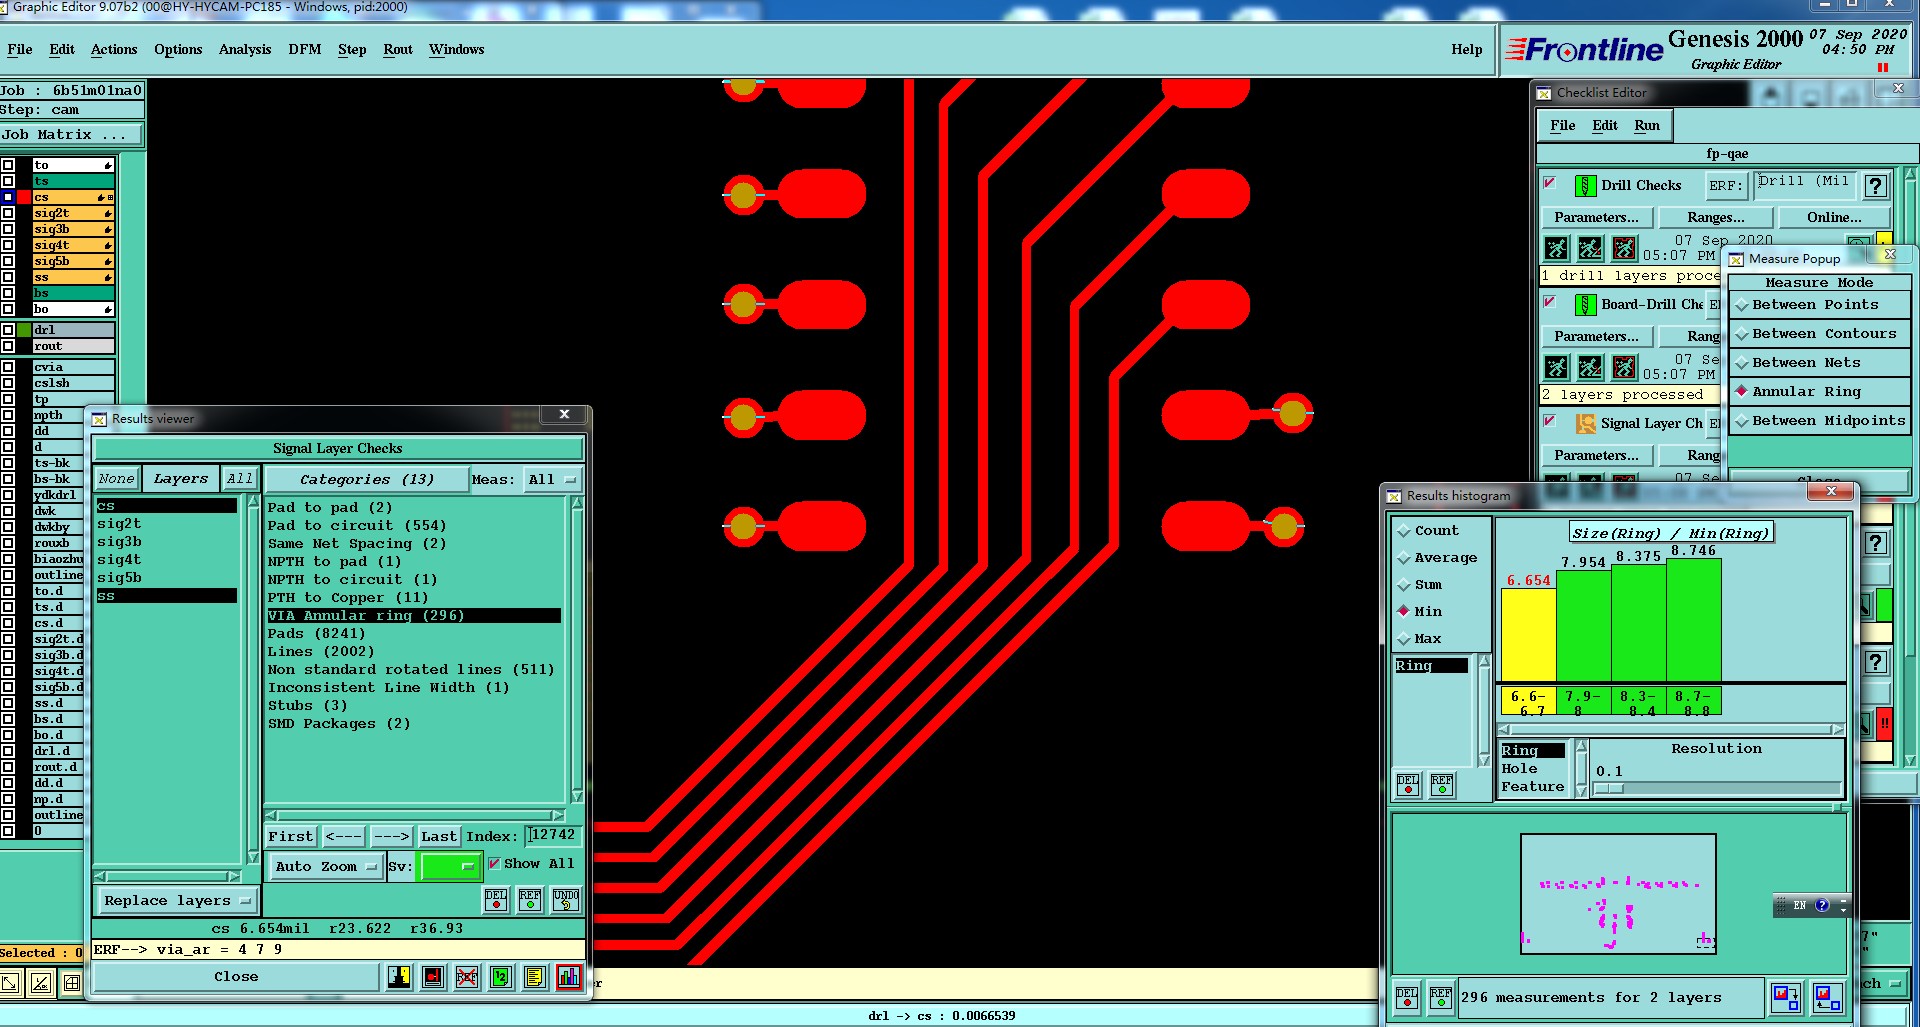Open the Meas All dropdown
Viewport: 1920px width, 1027px height.
click(x=553, y=480)
